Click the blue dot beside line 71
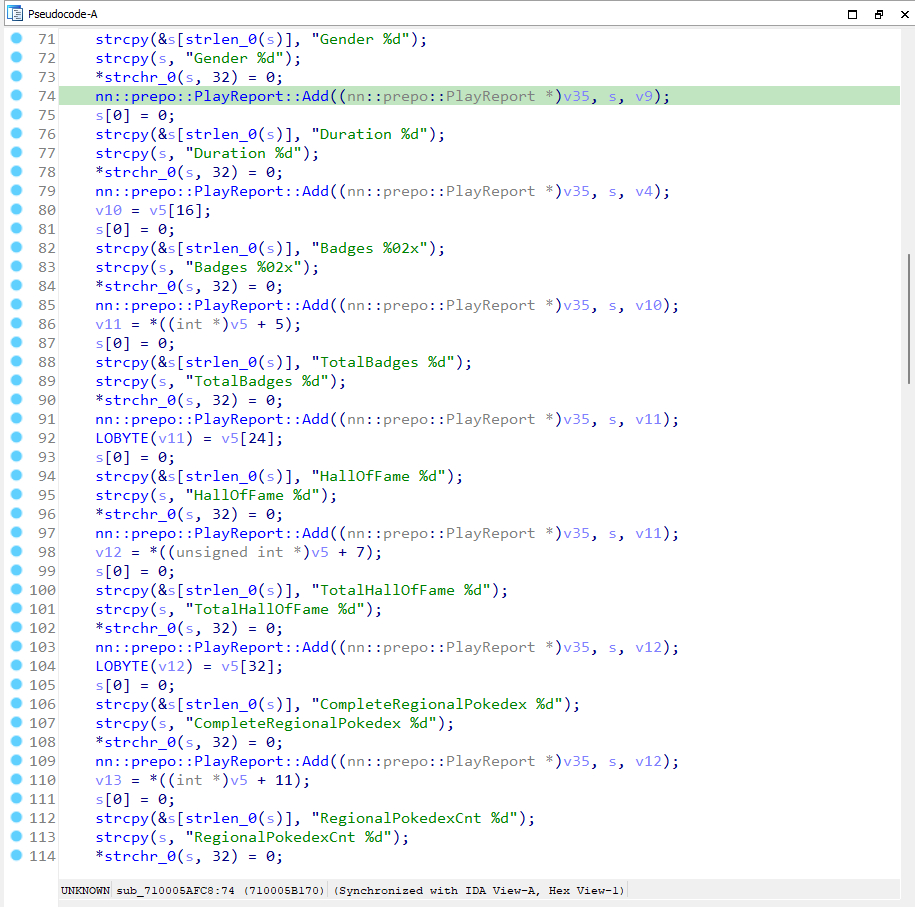 [x=16, y=39]
